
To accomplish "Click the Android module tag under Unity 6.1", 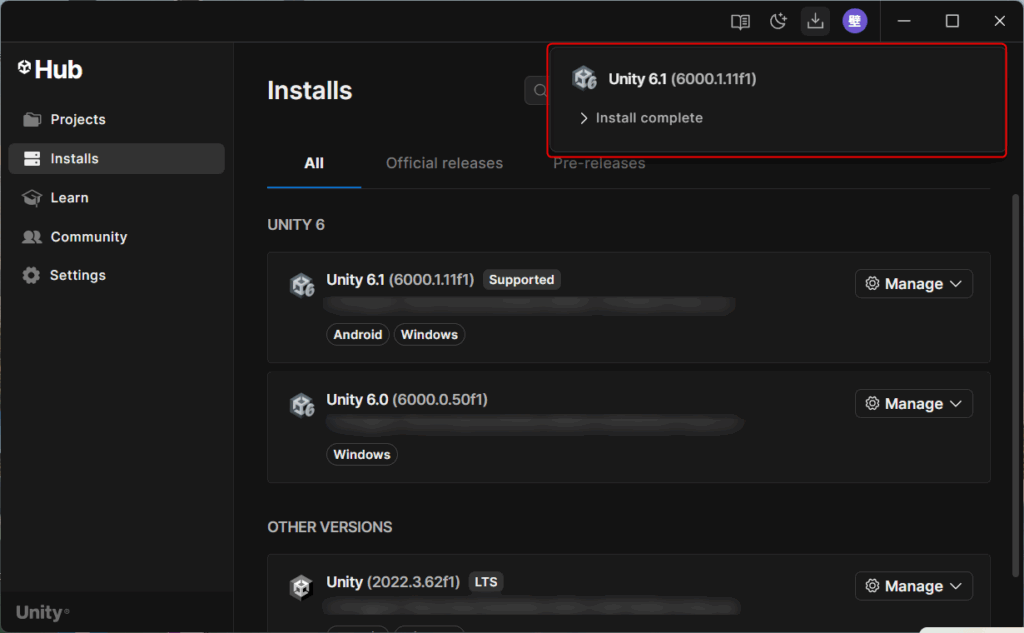I will coord(358,334).
